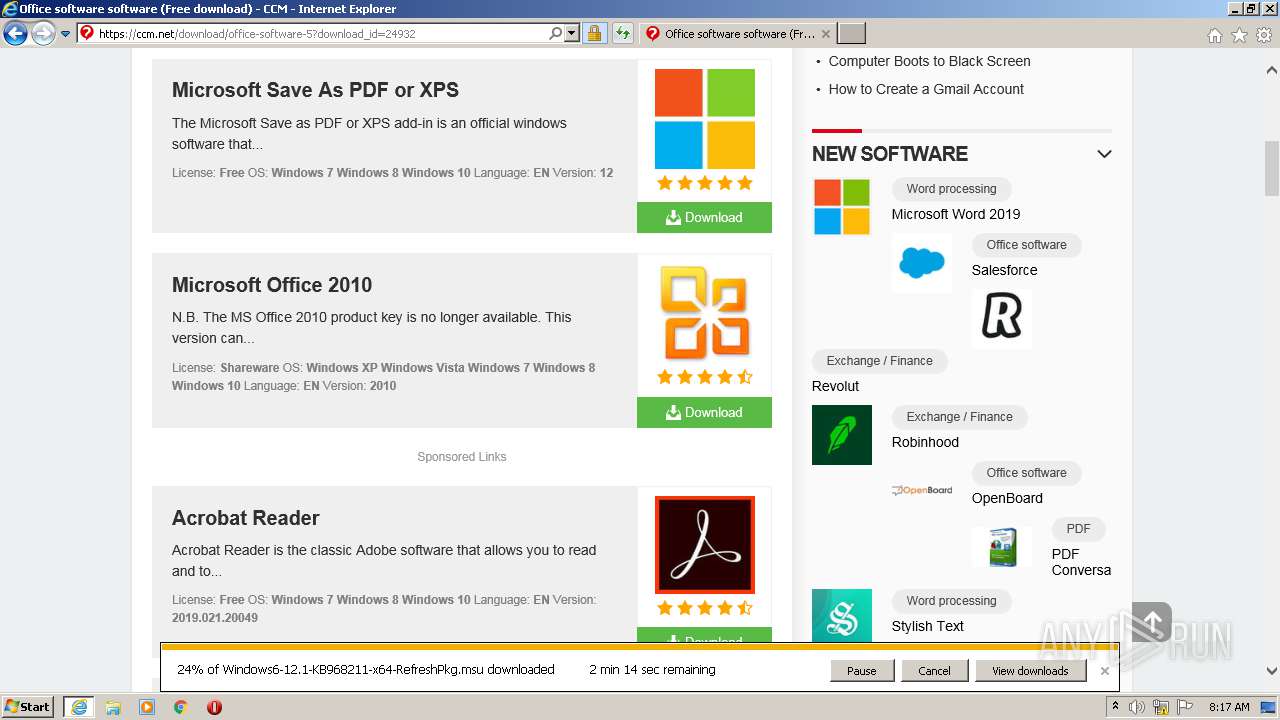Click the Microsoft Office 2010 logo
Image resolution: width=1280 pixels, height=720 pixels.
coord(705,313)
